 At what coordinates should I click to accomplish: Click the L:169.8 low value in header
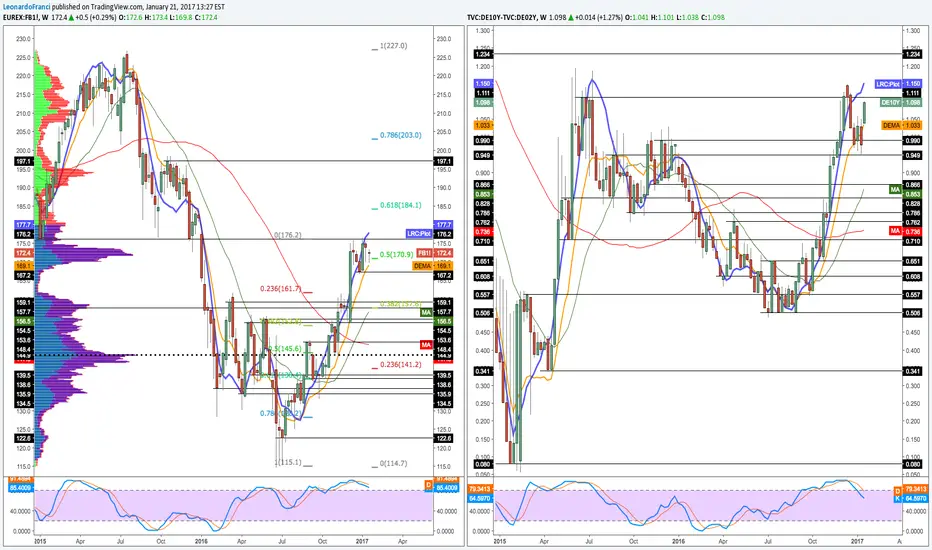pos(180,18)
